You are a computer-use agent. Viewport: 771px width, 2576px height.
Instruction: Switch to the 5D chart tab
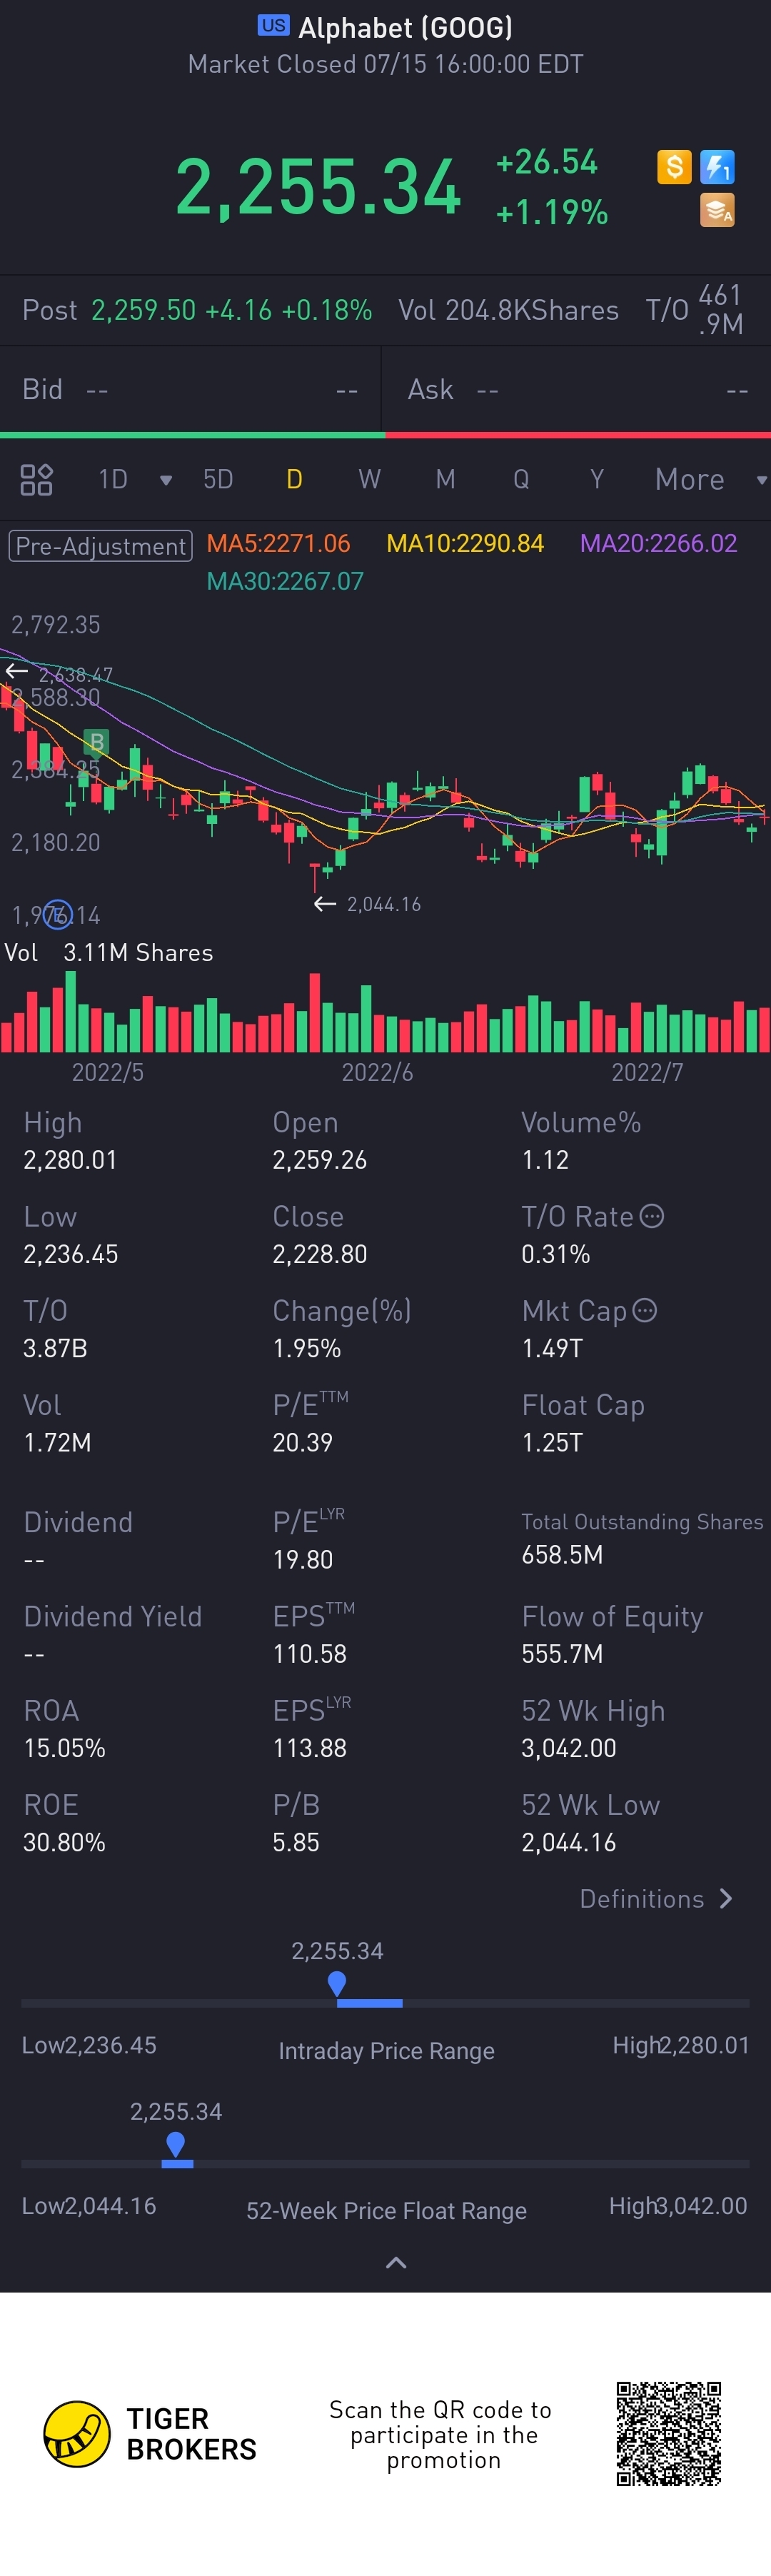coord(218,480)
